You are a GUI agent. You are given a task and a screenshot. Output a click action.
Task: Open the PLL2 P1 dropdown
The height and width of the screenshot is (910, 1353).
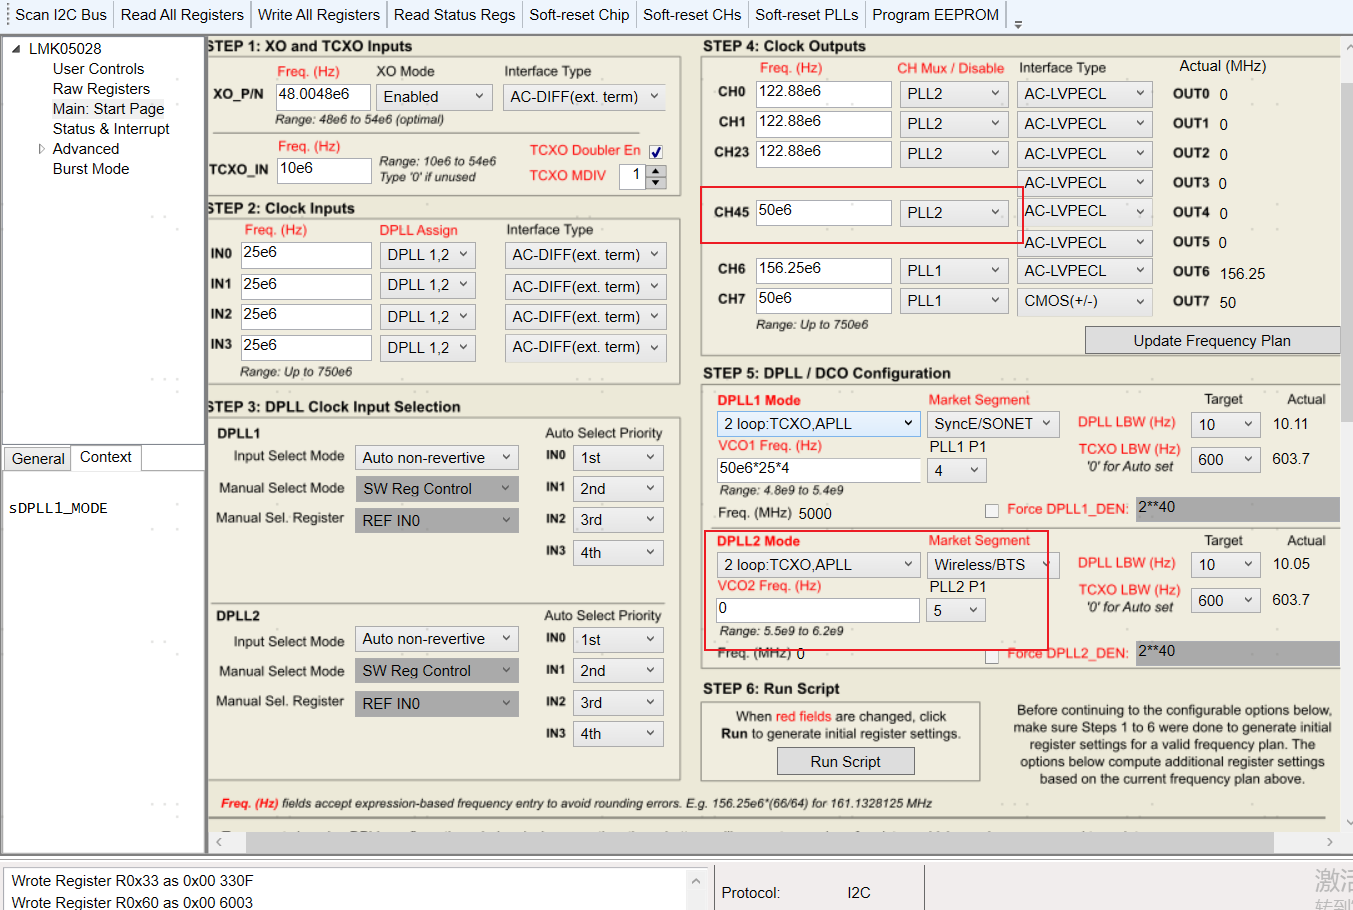957,610
